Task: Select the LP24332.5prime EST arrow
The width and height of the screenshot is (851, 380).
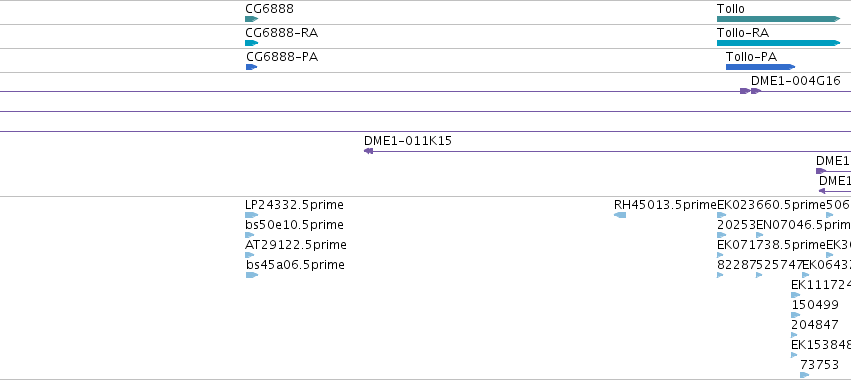Action: click(x=251, y=215)
